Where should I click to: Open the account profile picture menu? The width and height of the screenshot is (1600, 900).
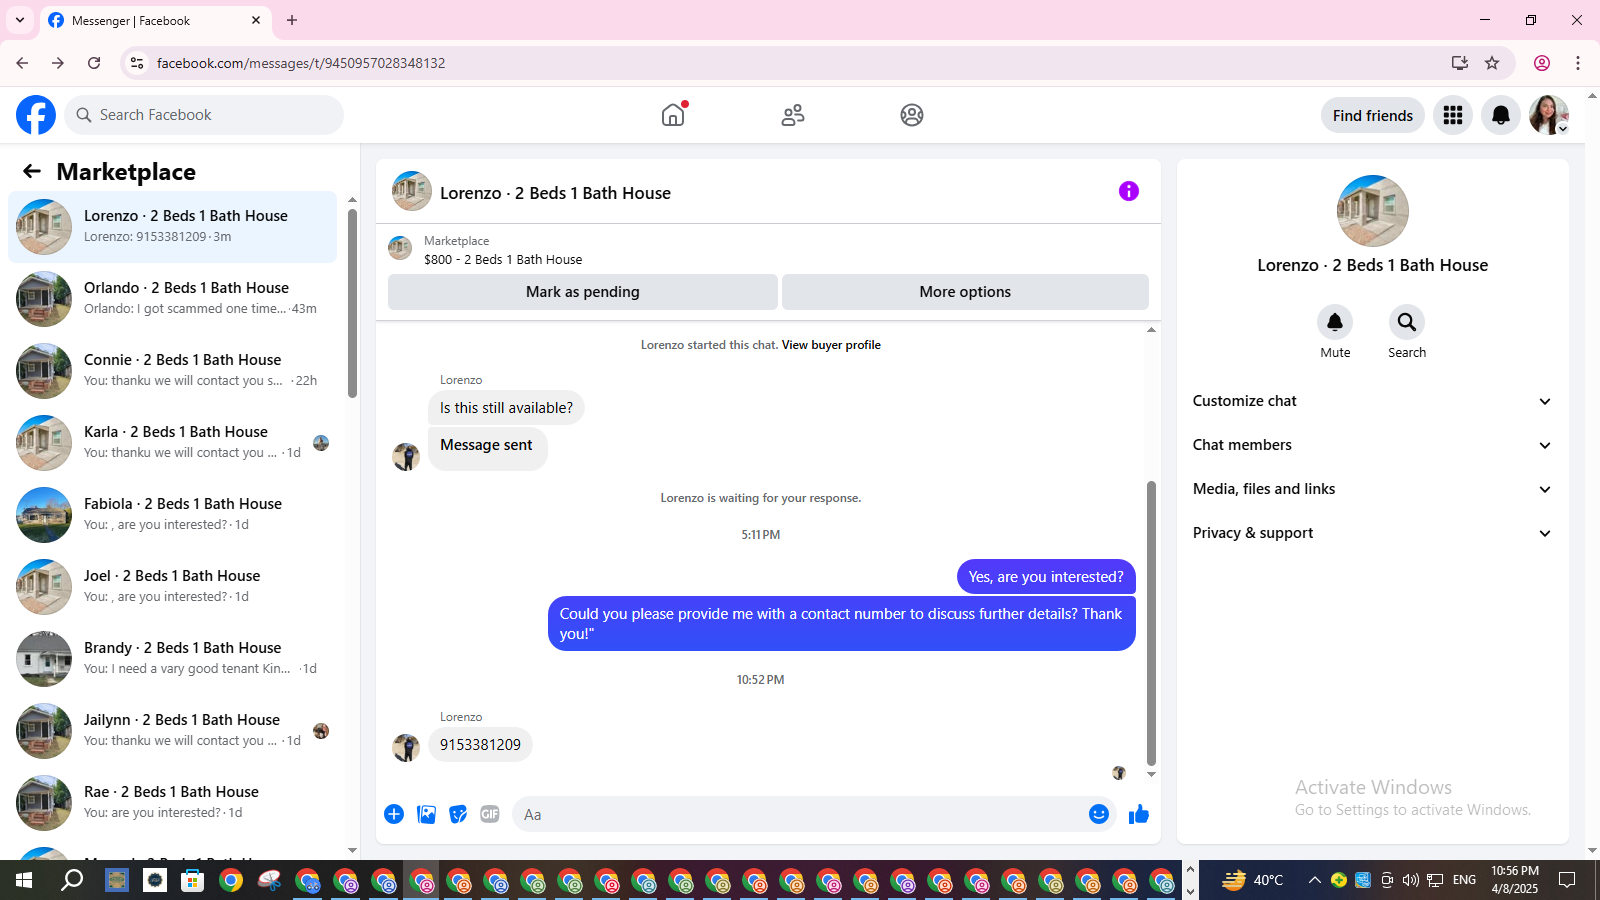1549,115
